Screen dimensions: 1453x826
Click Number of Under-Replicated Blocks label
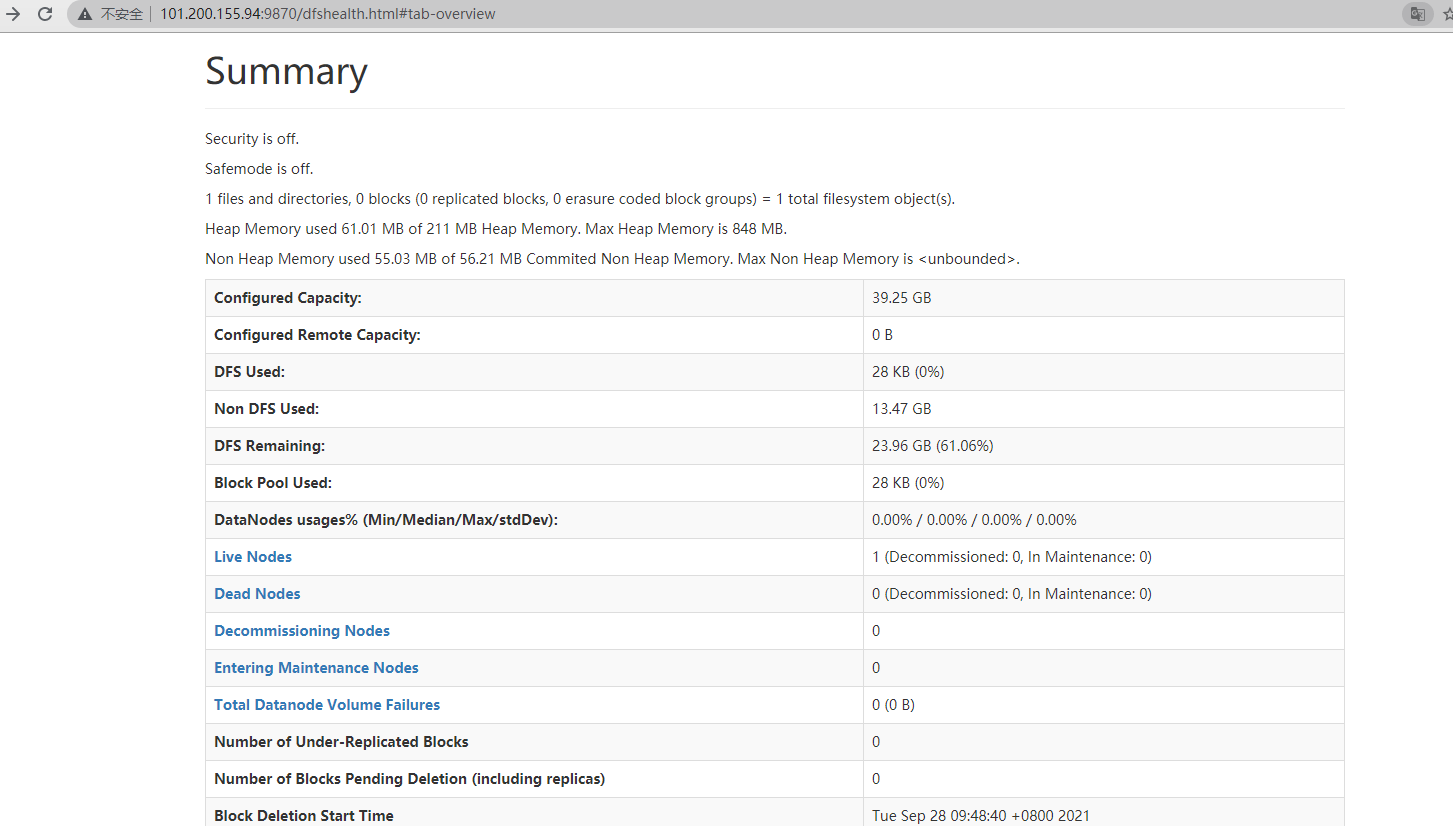click(341, 742)
